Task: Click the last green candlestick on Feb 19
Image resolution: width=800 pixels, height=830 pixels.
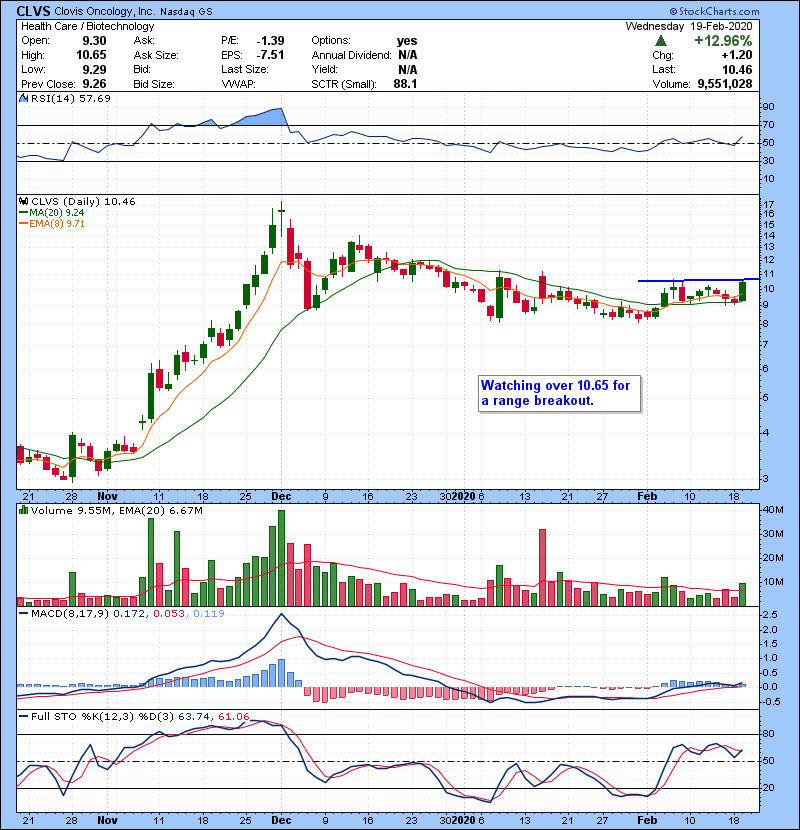Action: [x=743, y=291]
